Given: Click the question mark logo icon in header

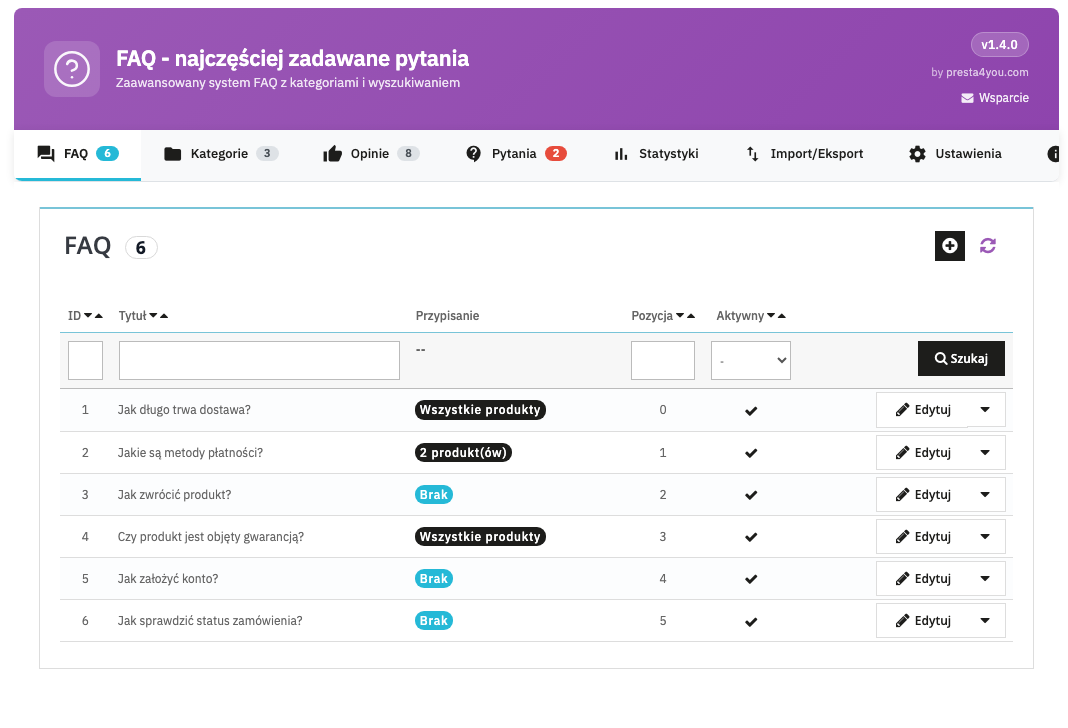Looking at the screenshot, I should coord(72,69).
